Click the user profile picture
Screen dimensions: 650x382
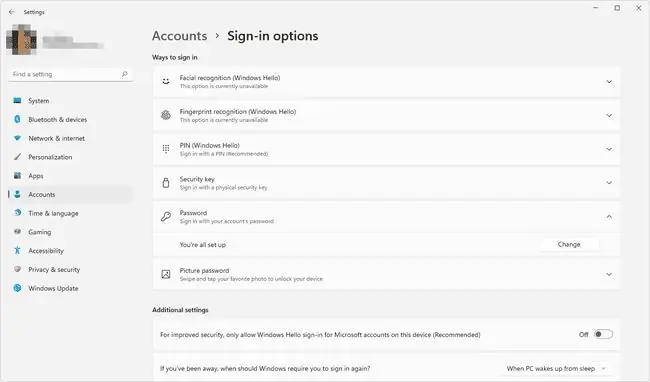pos(21,40)
